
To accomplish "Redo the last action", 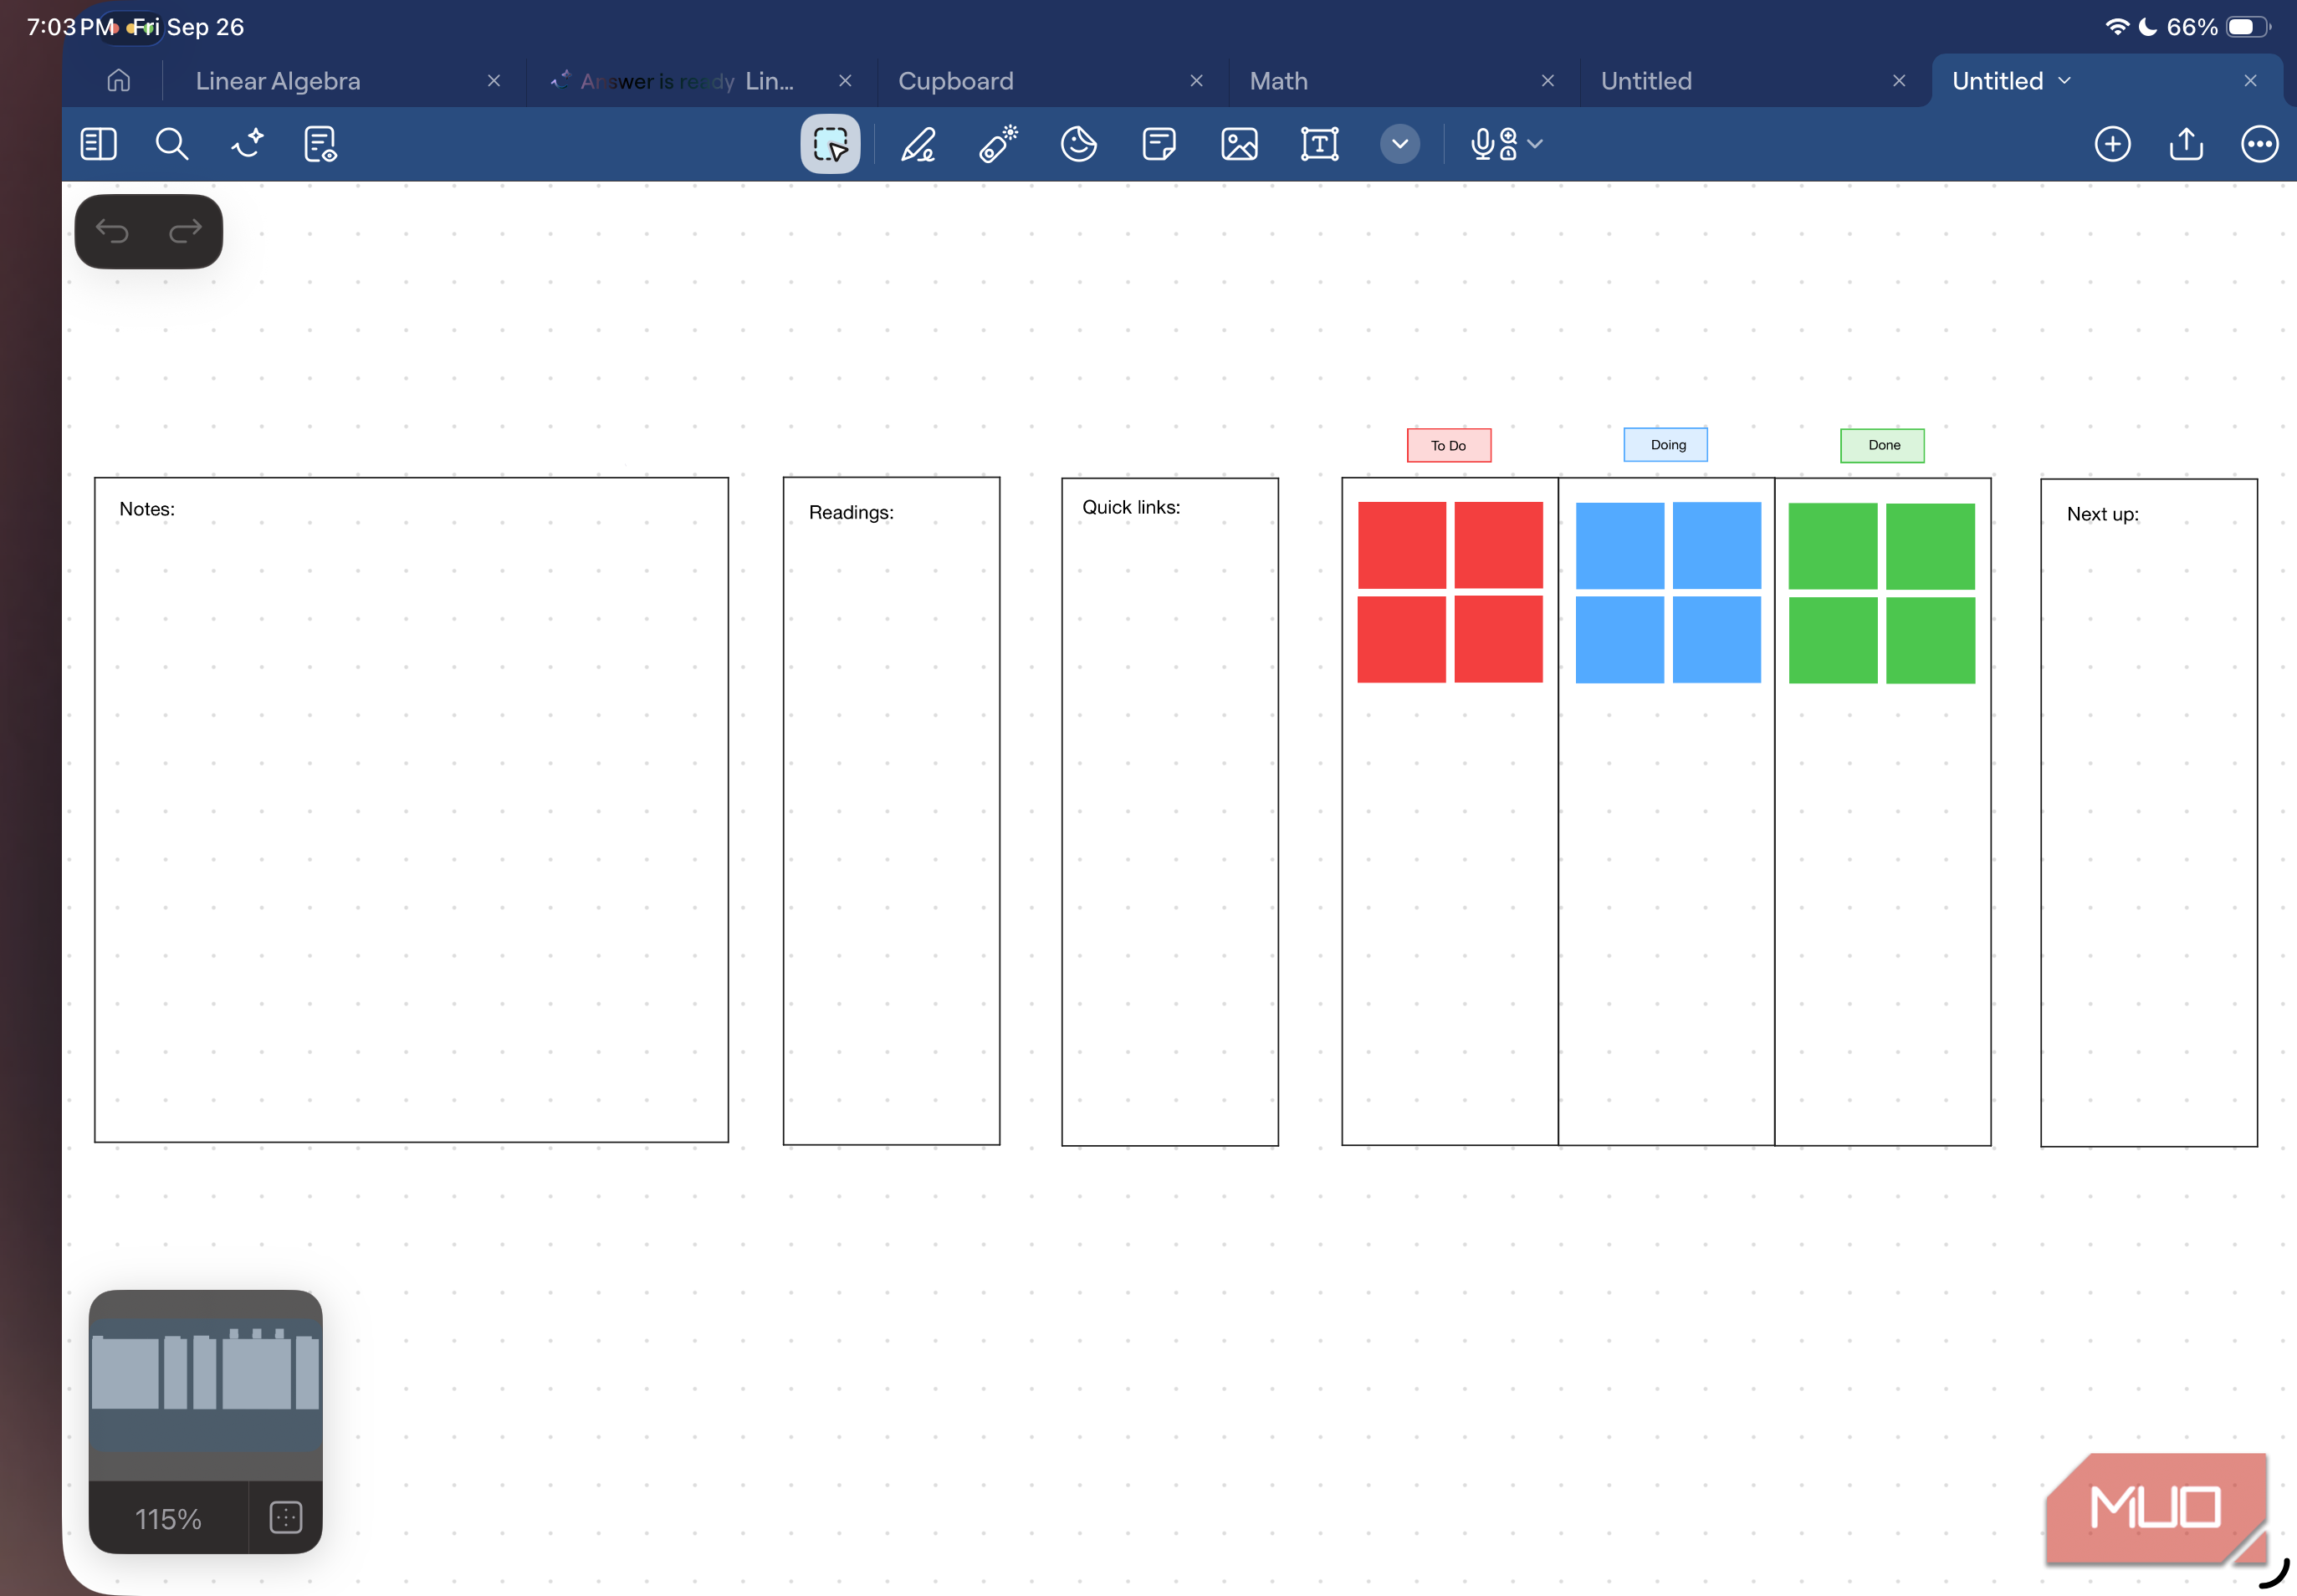I will [x=185, y=232].
